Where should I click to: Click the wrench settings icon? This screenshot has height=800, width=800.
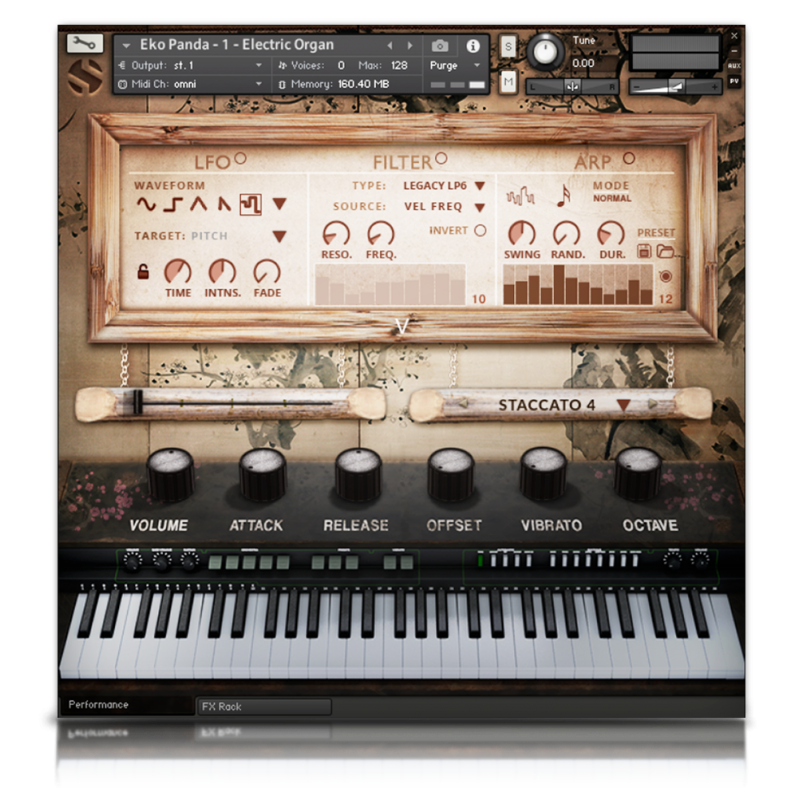click(x=85, y=43)
